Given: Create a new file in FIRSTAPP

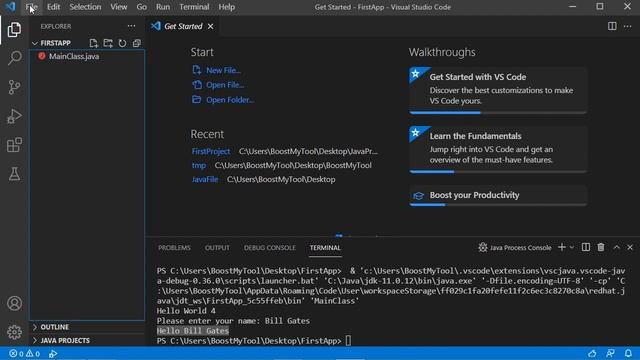Looking at the screenshot, I should coord(93,43).
